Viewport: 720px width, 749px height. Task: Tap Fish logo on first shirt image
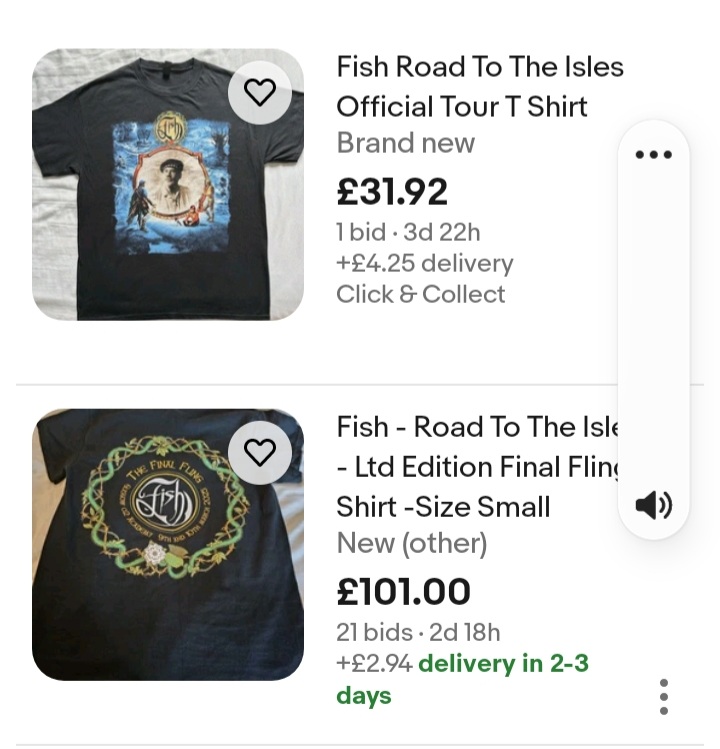tap(170, 128)
